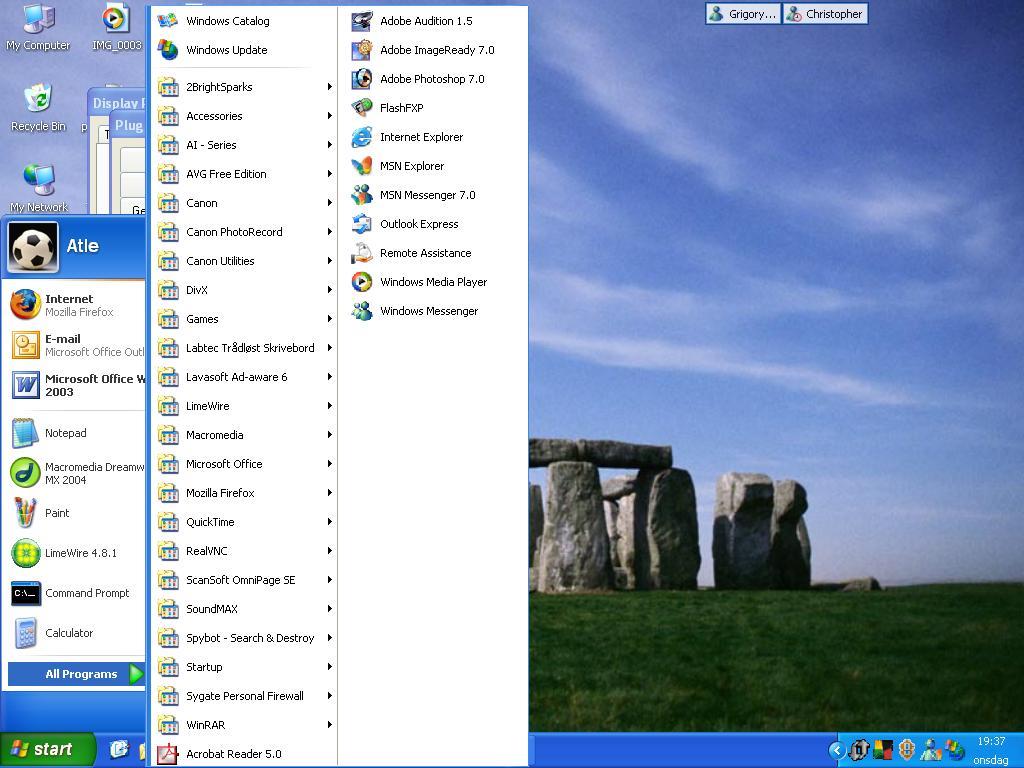This screenshot has height=768, width=1024.
Task: Open Windows Catalog icon
Action: point(168,21)
